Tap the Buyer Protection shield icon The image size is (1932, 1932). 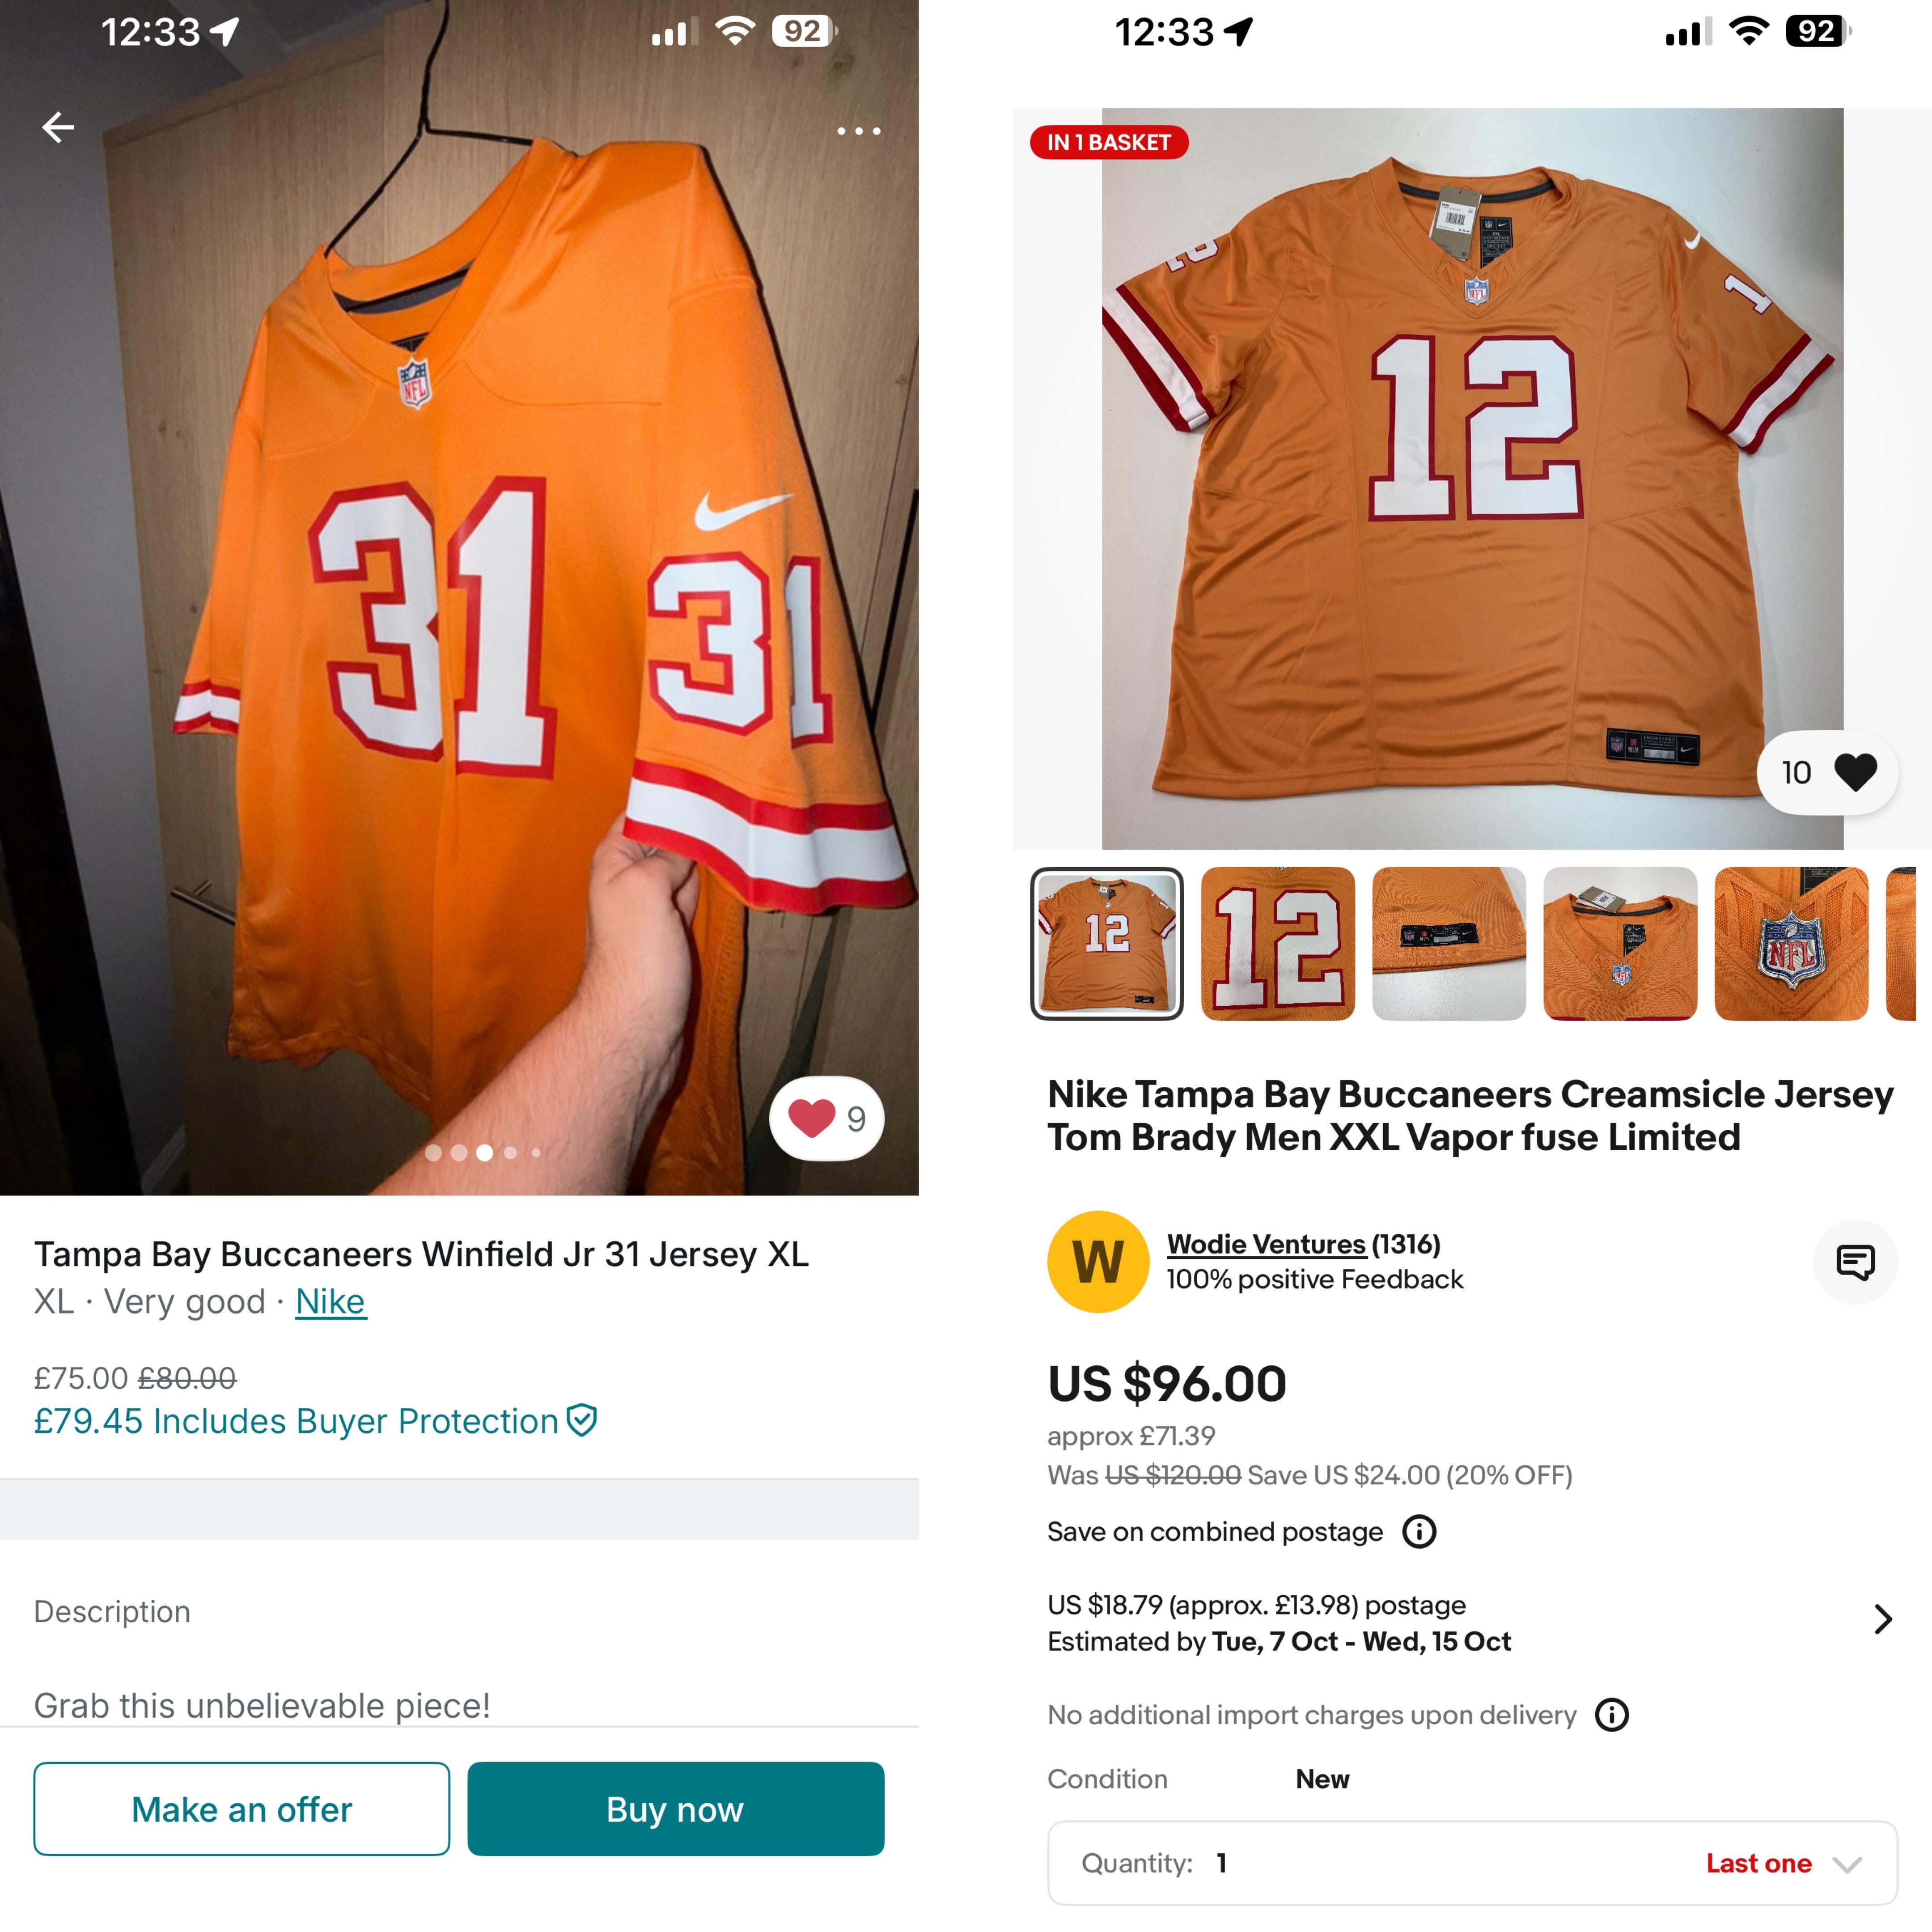(x=582, y=1420)
